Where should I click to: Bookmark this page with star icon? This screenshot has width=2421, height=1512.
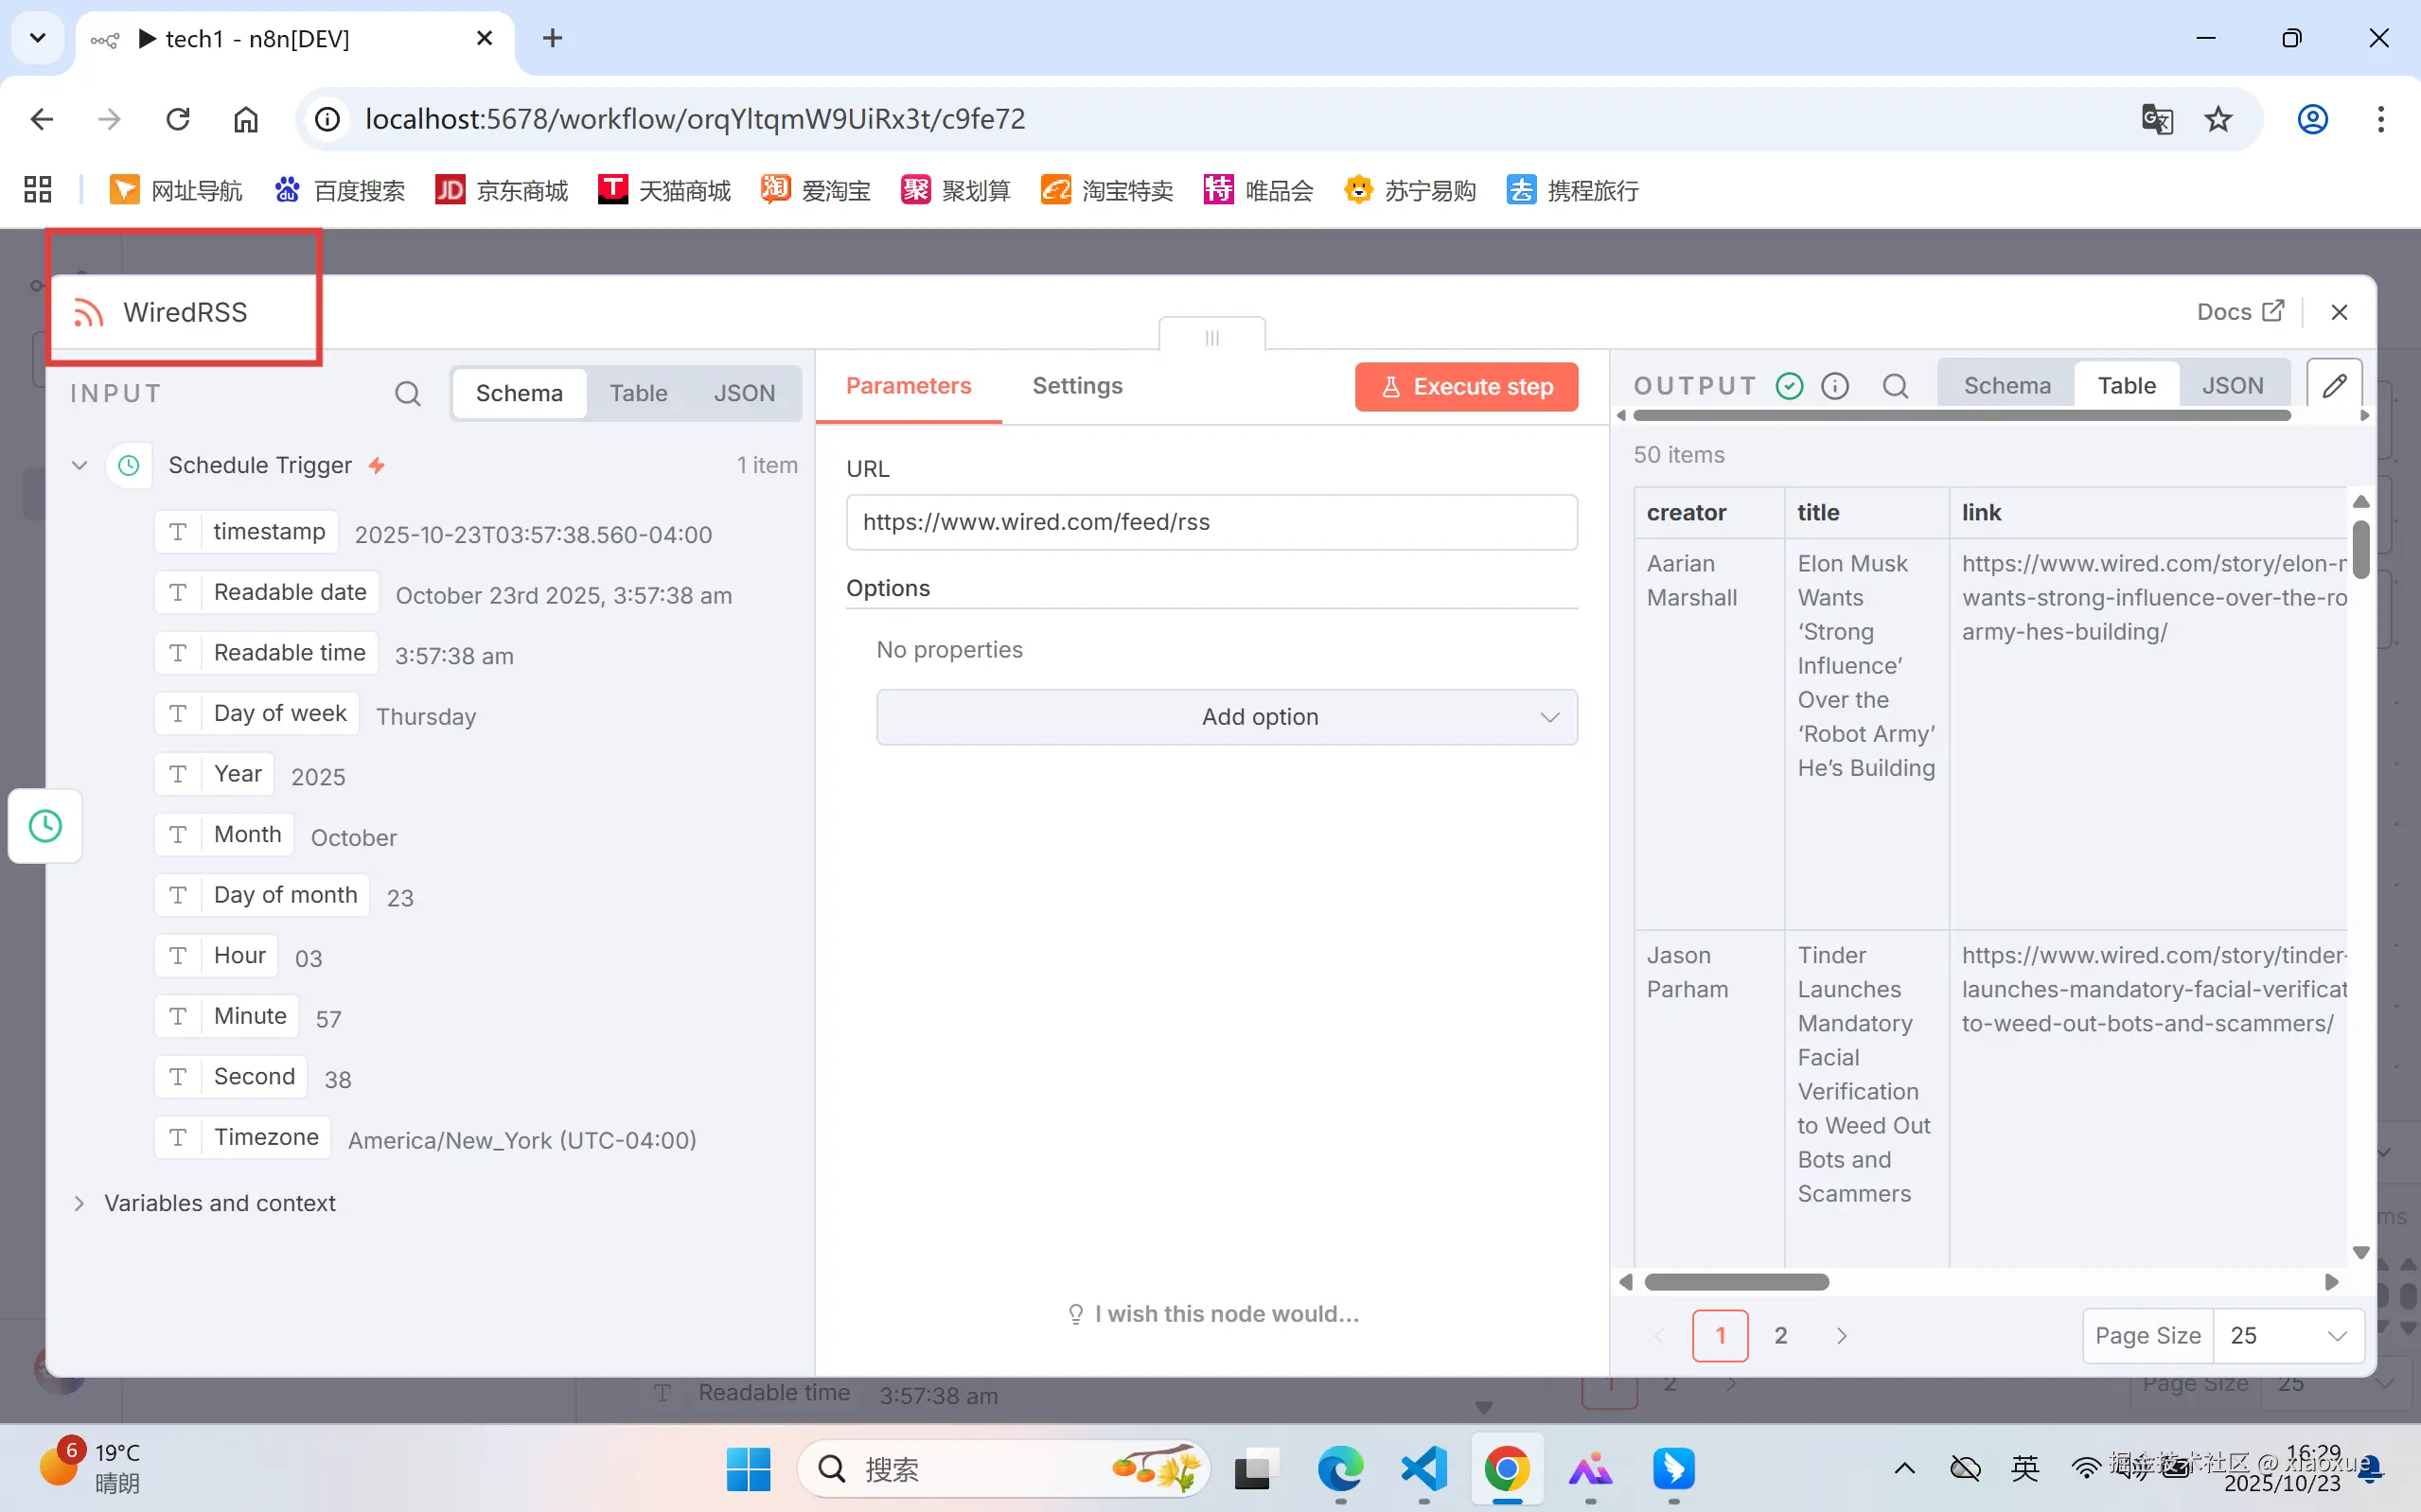(x=2218, y=119)
